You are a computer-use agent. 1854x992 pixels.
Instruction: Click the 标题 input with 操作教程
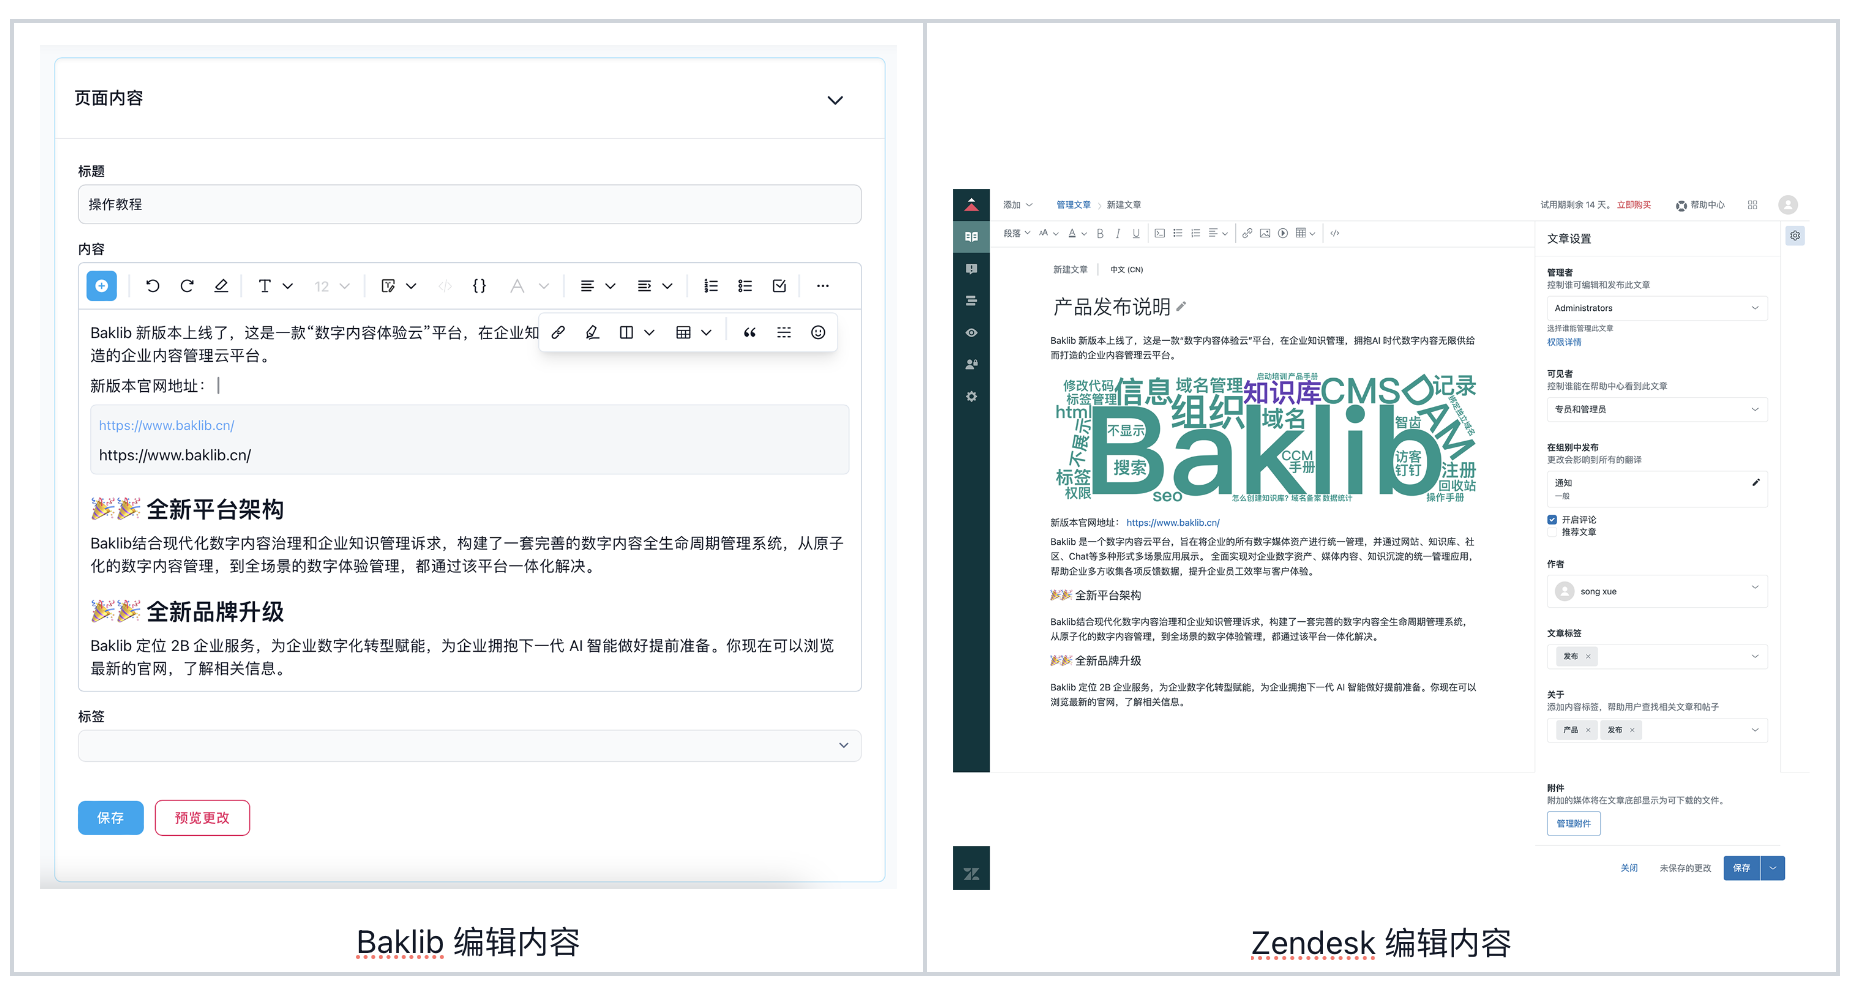(469, 204)
